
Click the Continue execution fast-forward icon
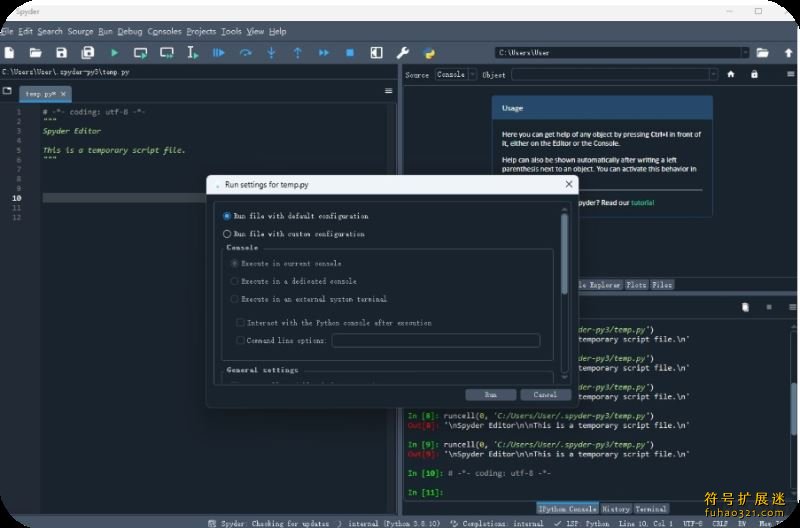coord(324,53)
